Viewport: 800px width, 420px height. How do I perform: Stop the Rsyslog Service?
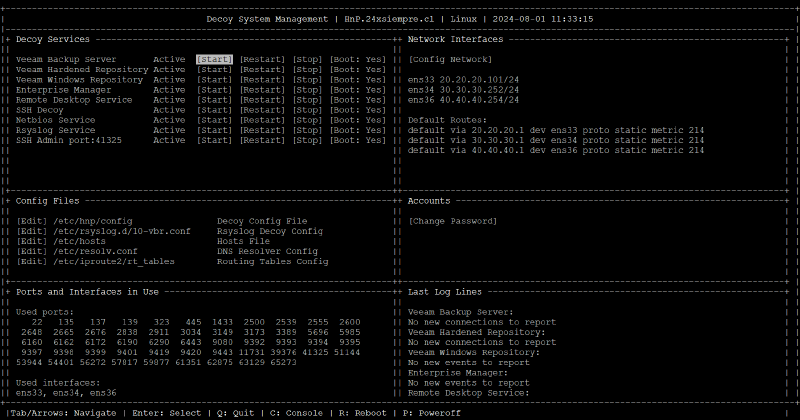307,130
